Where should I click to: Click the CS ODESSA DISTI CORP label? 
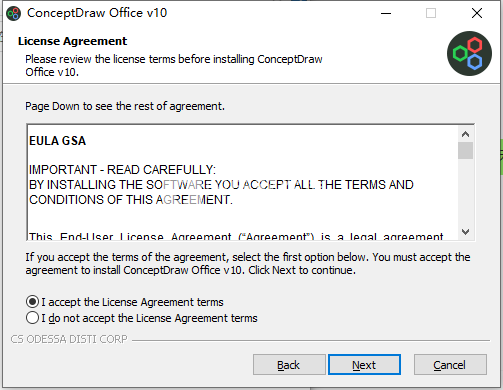pyautogui.click(x=69, y=339)
